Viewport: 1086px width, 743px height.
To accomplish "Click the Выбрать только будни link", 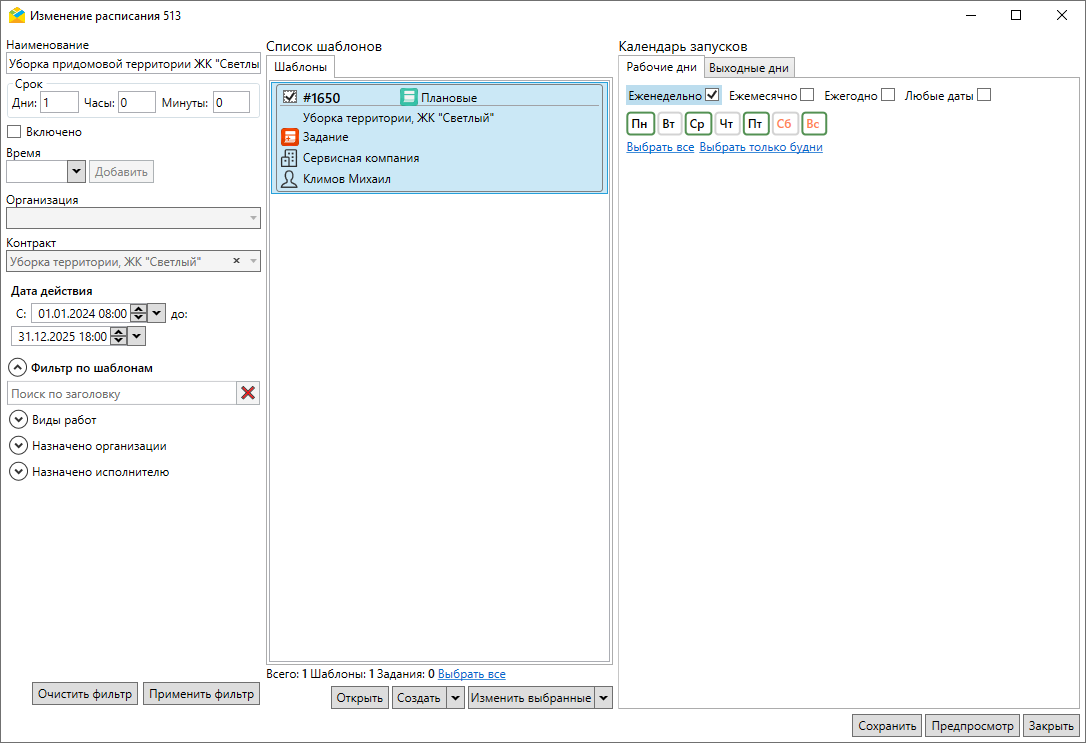I will [760, 147].
